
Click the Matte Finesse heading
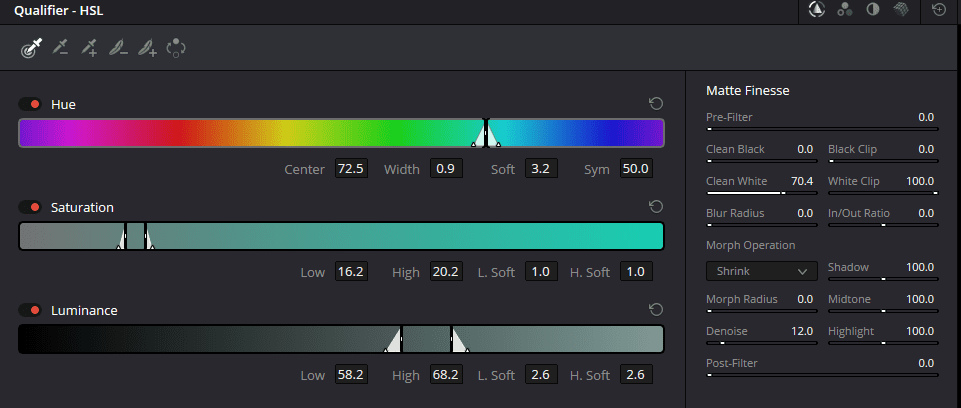(748, 91)
